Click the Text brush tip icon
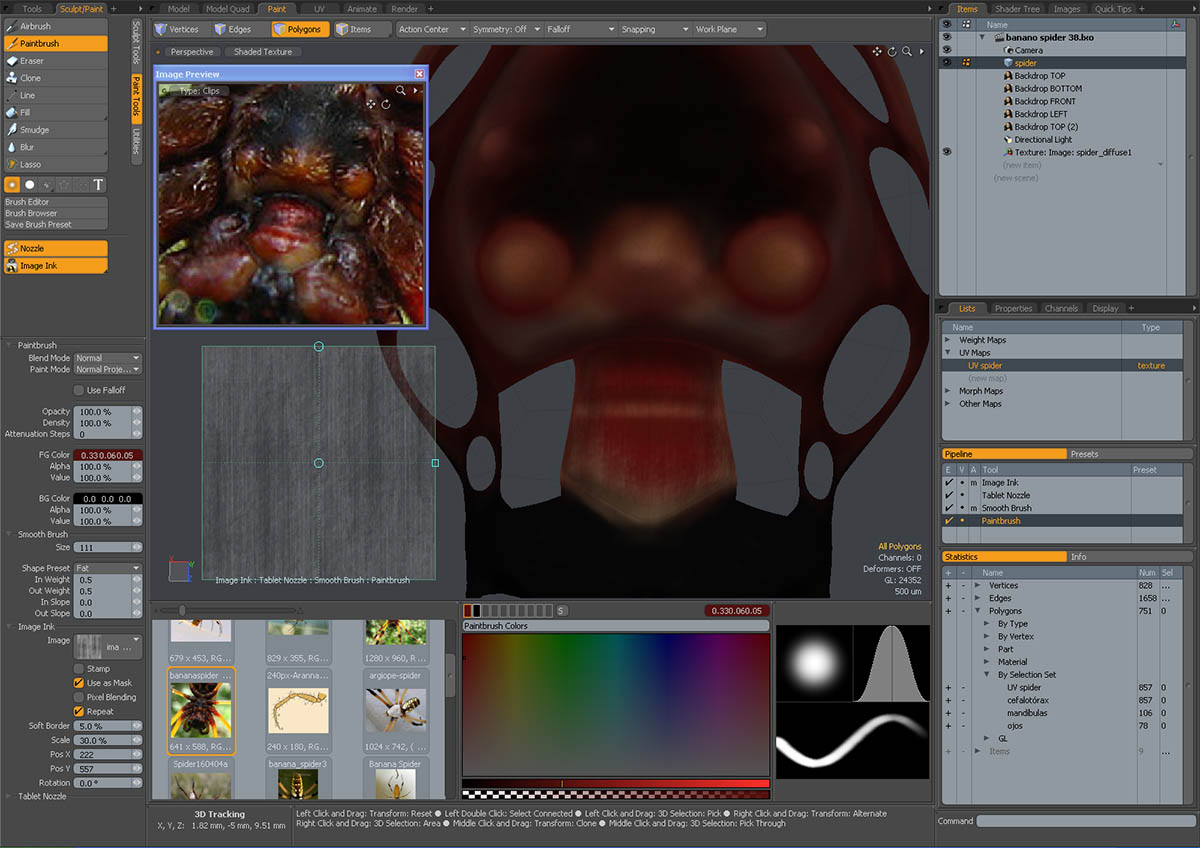This screenshot has width=1200, height=848. point(98,184)
